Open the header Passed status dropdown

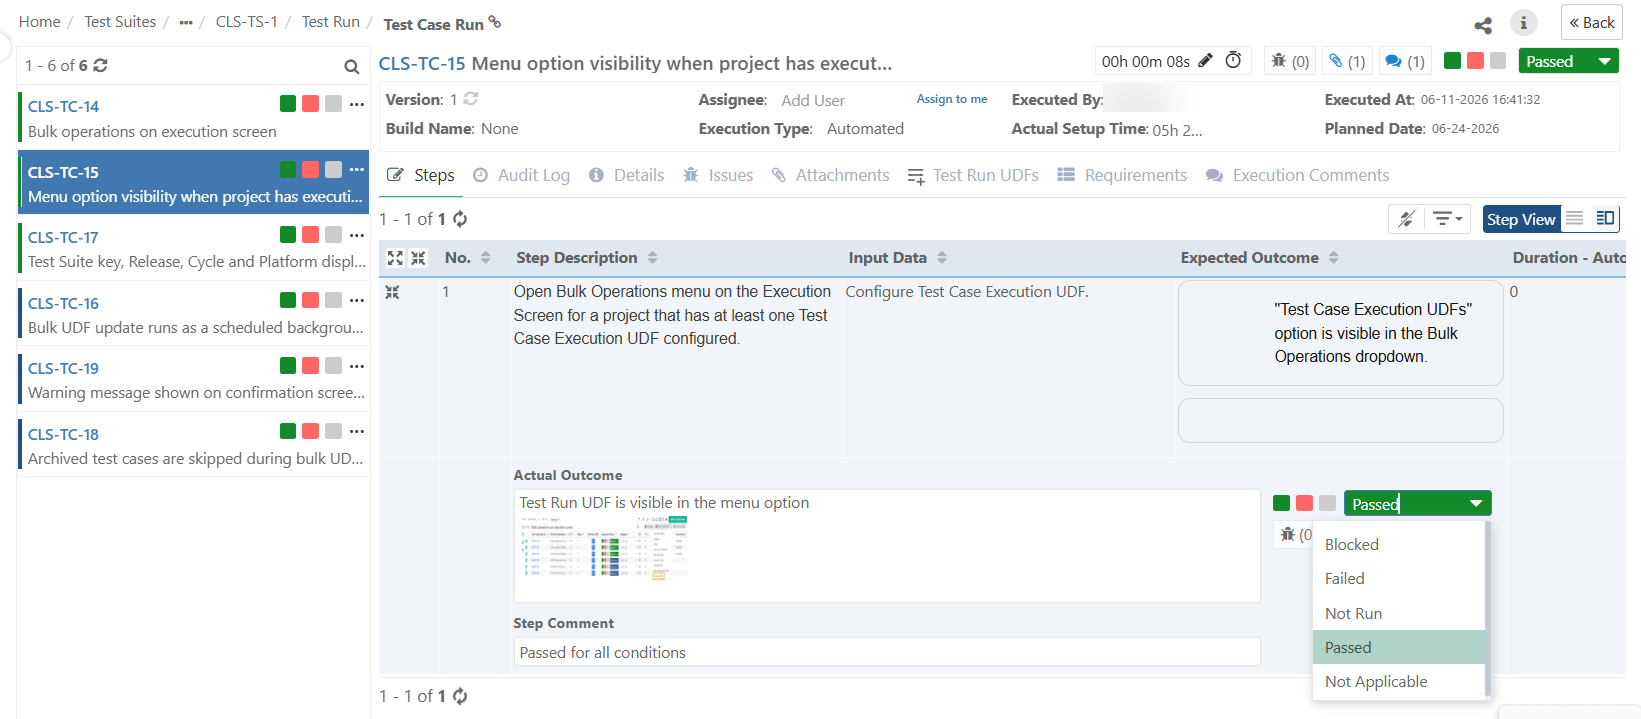pyautogui.click(x=1568, y=61)
